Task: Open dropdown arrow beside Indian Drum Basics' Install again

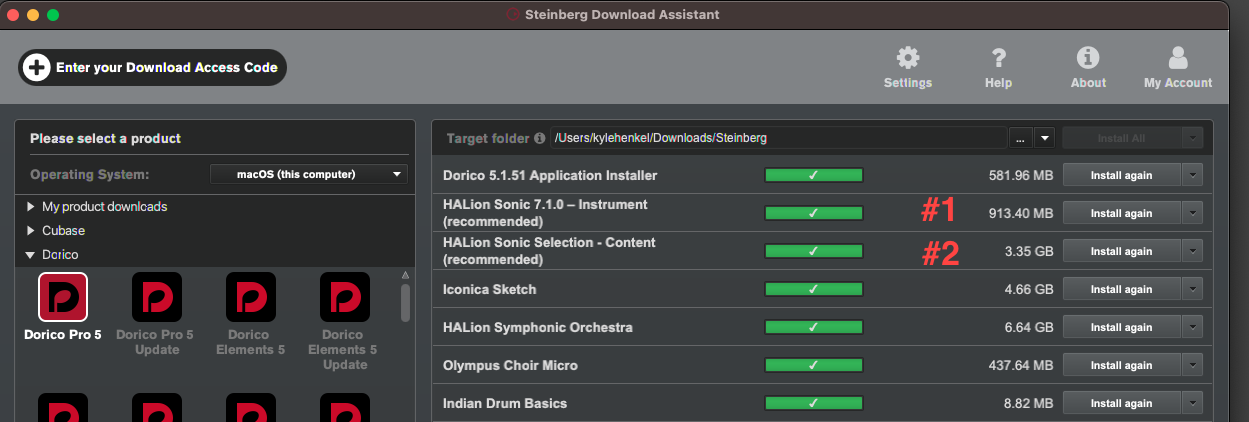Action: click(1192, 403)
